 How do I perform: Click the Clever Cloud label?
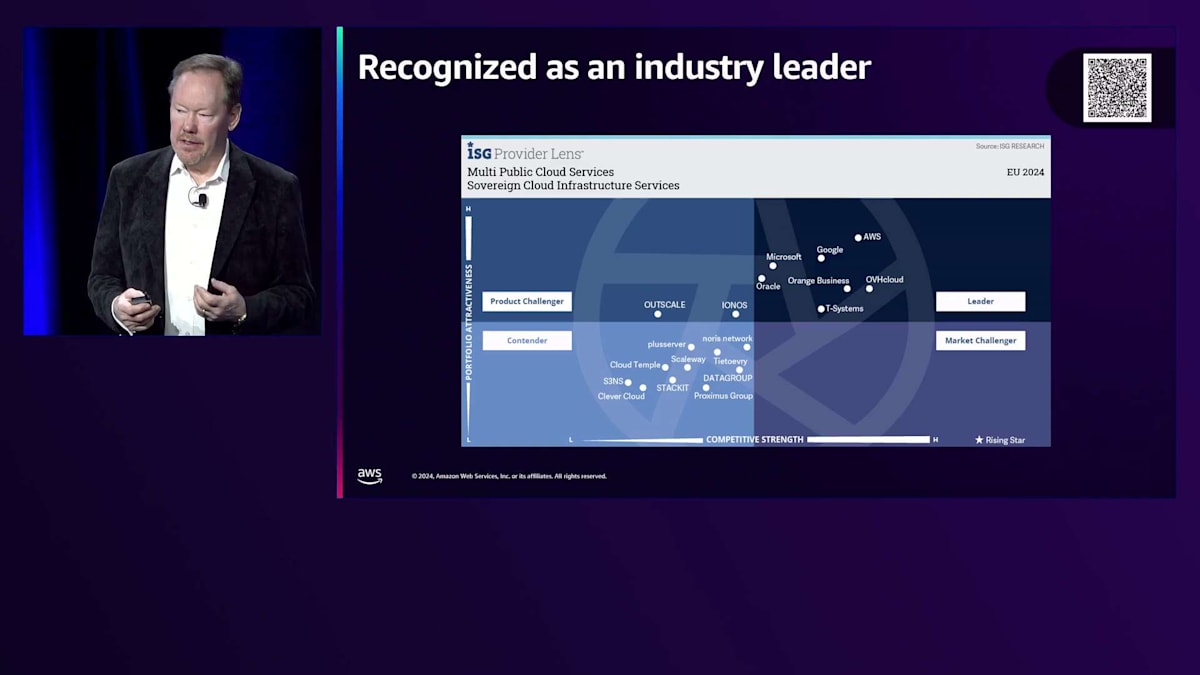click(x=621, y=397)
